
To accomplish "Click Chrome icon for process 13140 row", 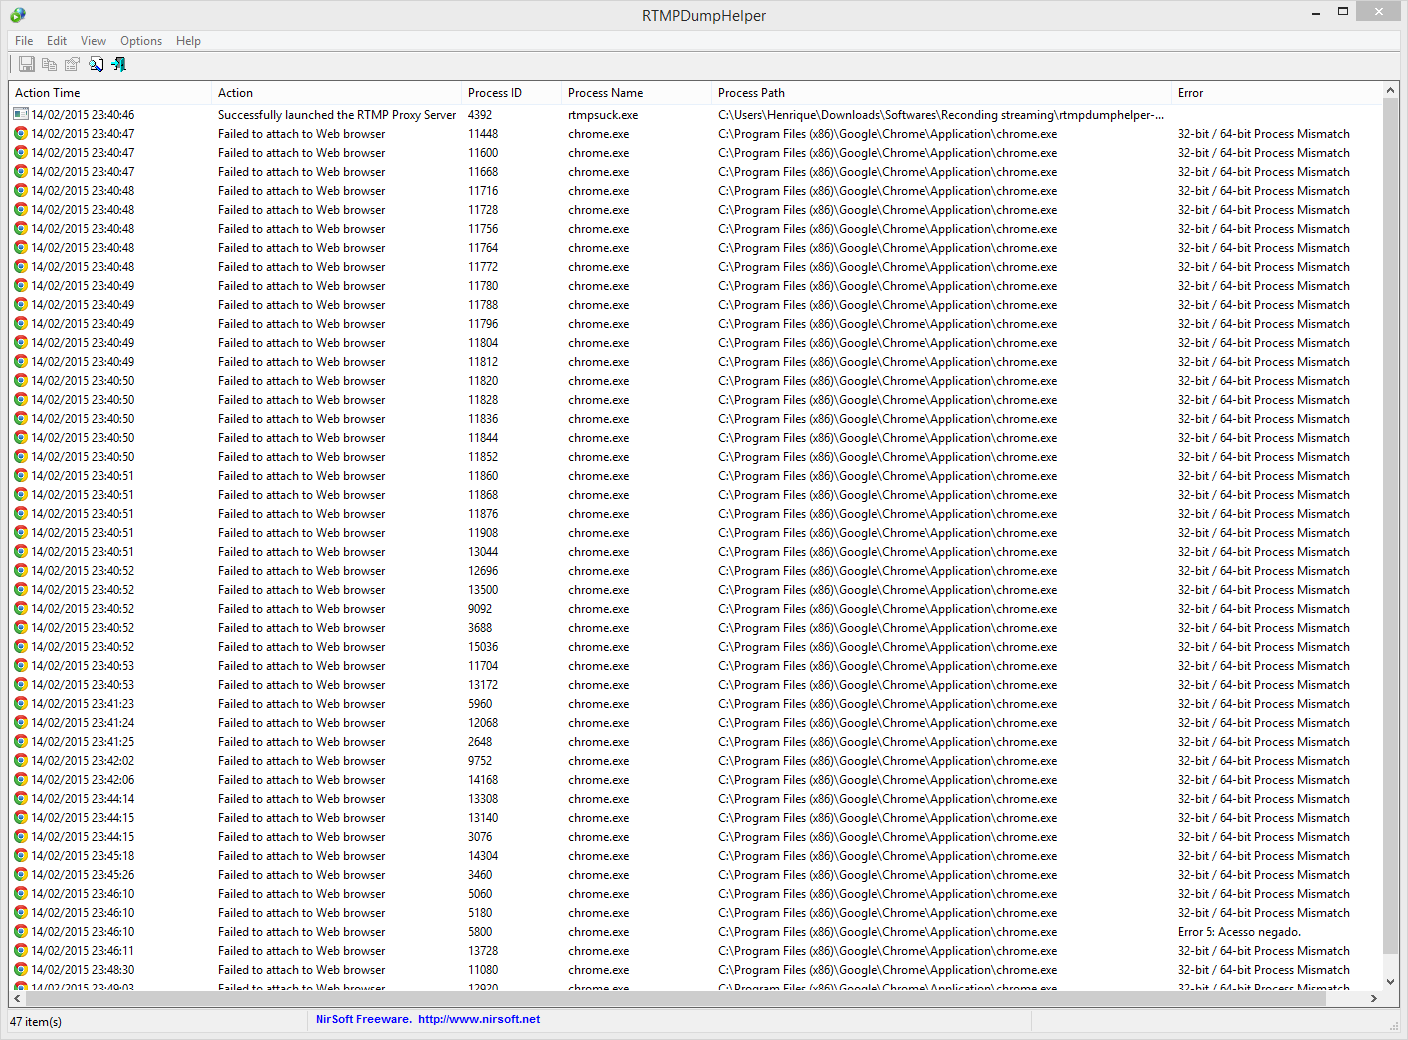I will tap(21, 818).
